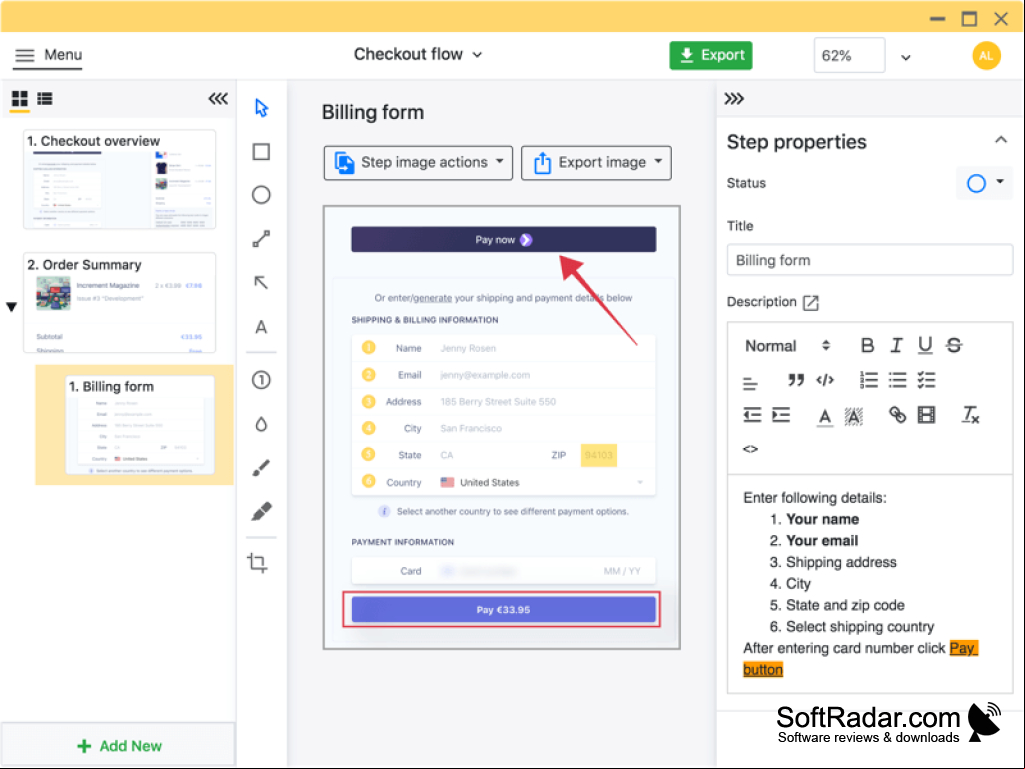Toggle HTML source view
This screenshot has width=1025, height=769.
tap(750, 449)
